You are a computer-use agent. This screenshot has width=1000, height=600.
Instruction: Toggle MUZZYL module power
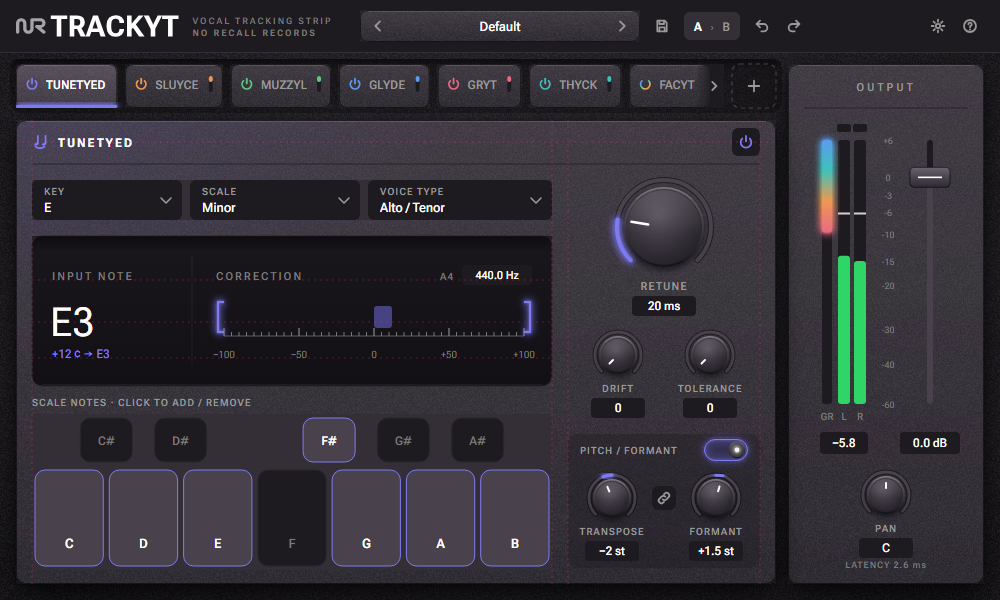click(247, 84)
